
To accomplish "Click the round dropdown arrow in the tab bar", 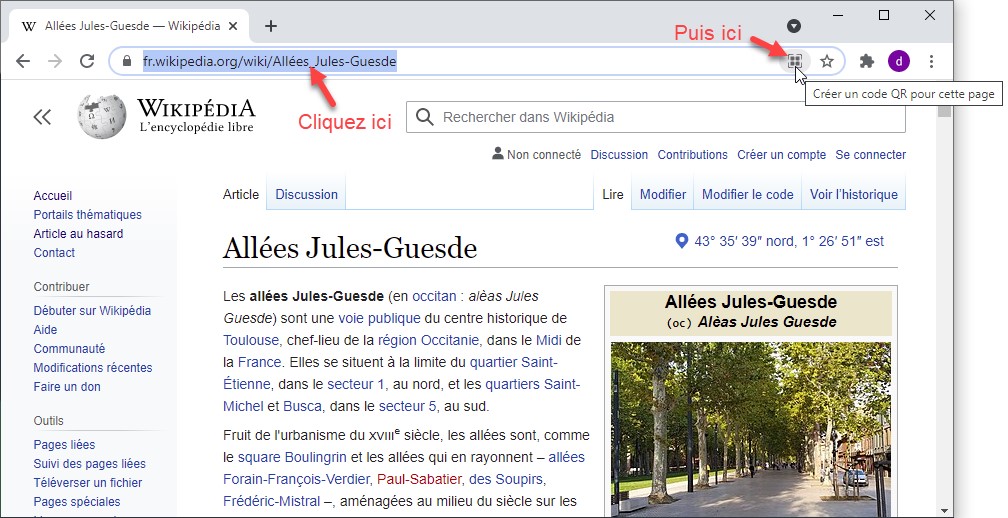I will click(793, 26).
